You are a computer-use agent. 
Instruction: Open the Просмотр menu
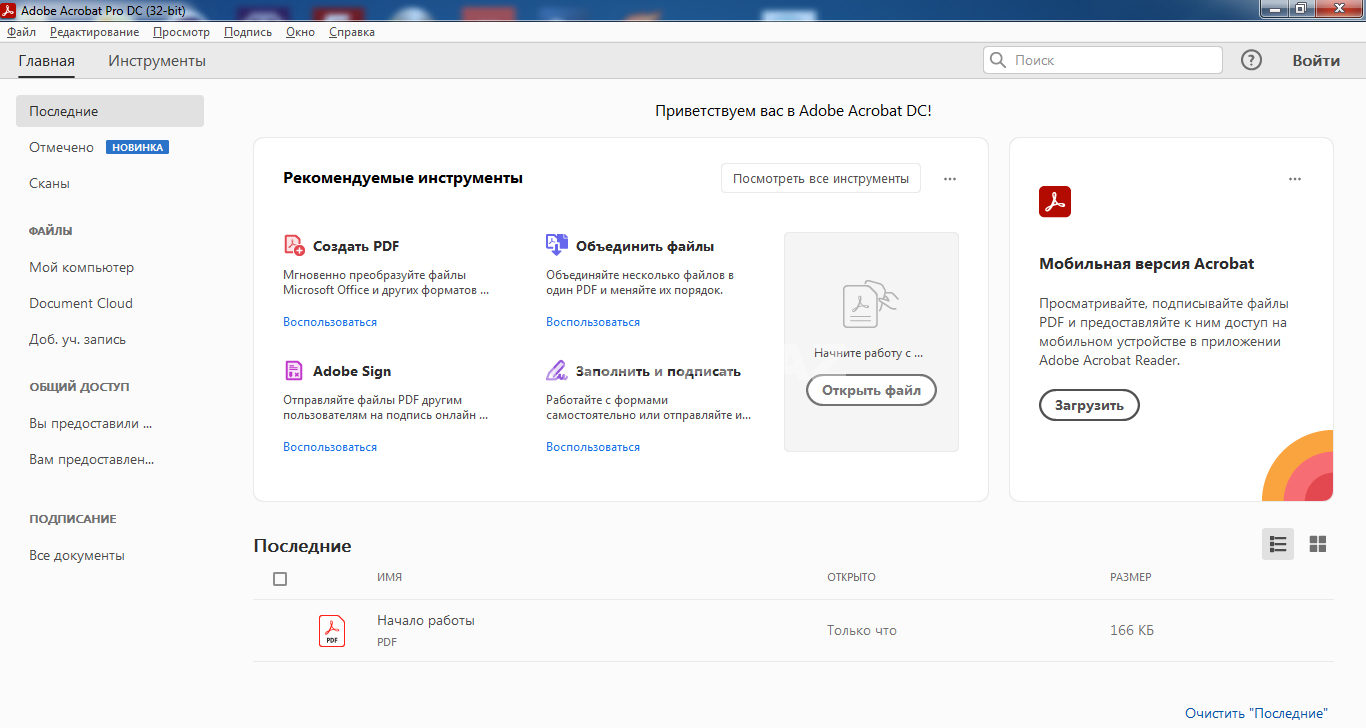point(181,32)
